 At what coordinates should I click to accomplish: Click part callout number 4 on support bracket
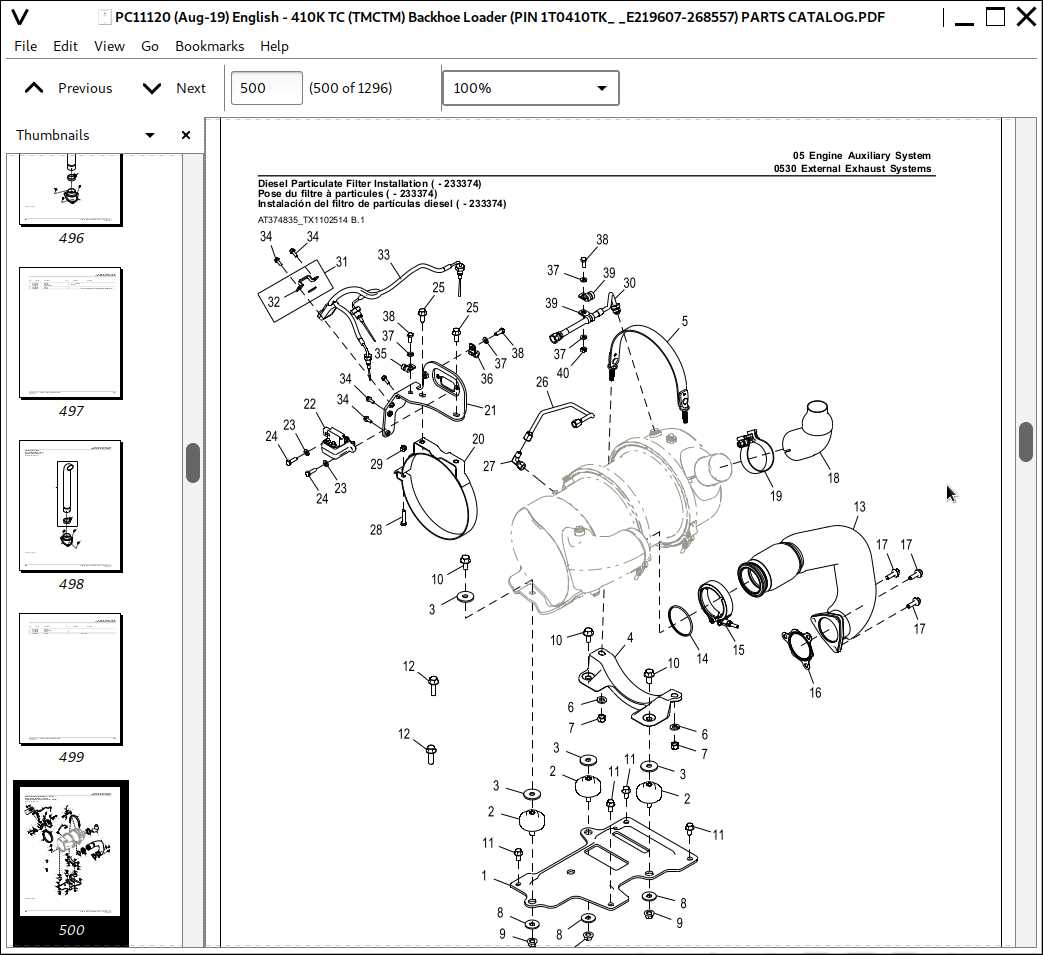(x=630, y=638)
